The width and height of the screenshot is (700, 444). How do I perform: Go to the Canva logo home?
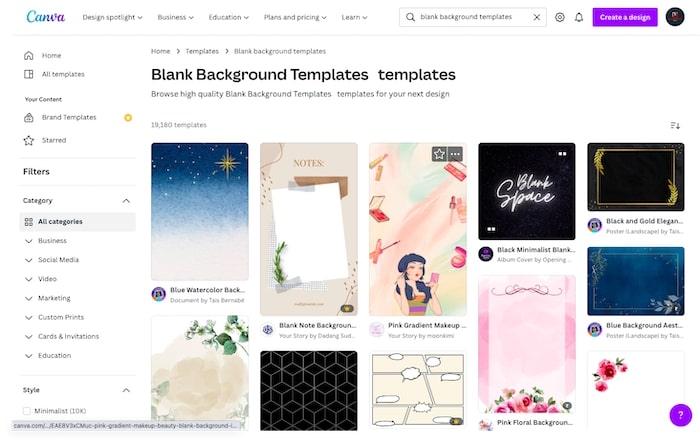coord(46,17)
